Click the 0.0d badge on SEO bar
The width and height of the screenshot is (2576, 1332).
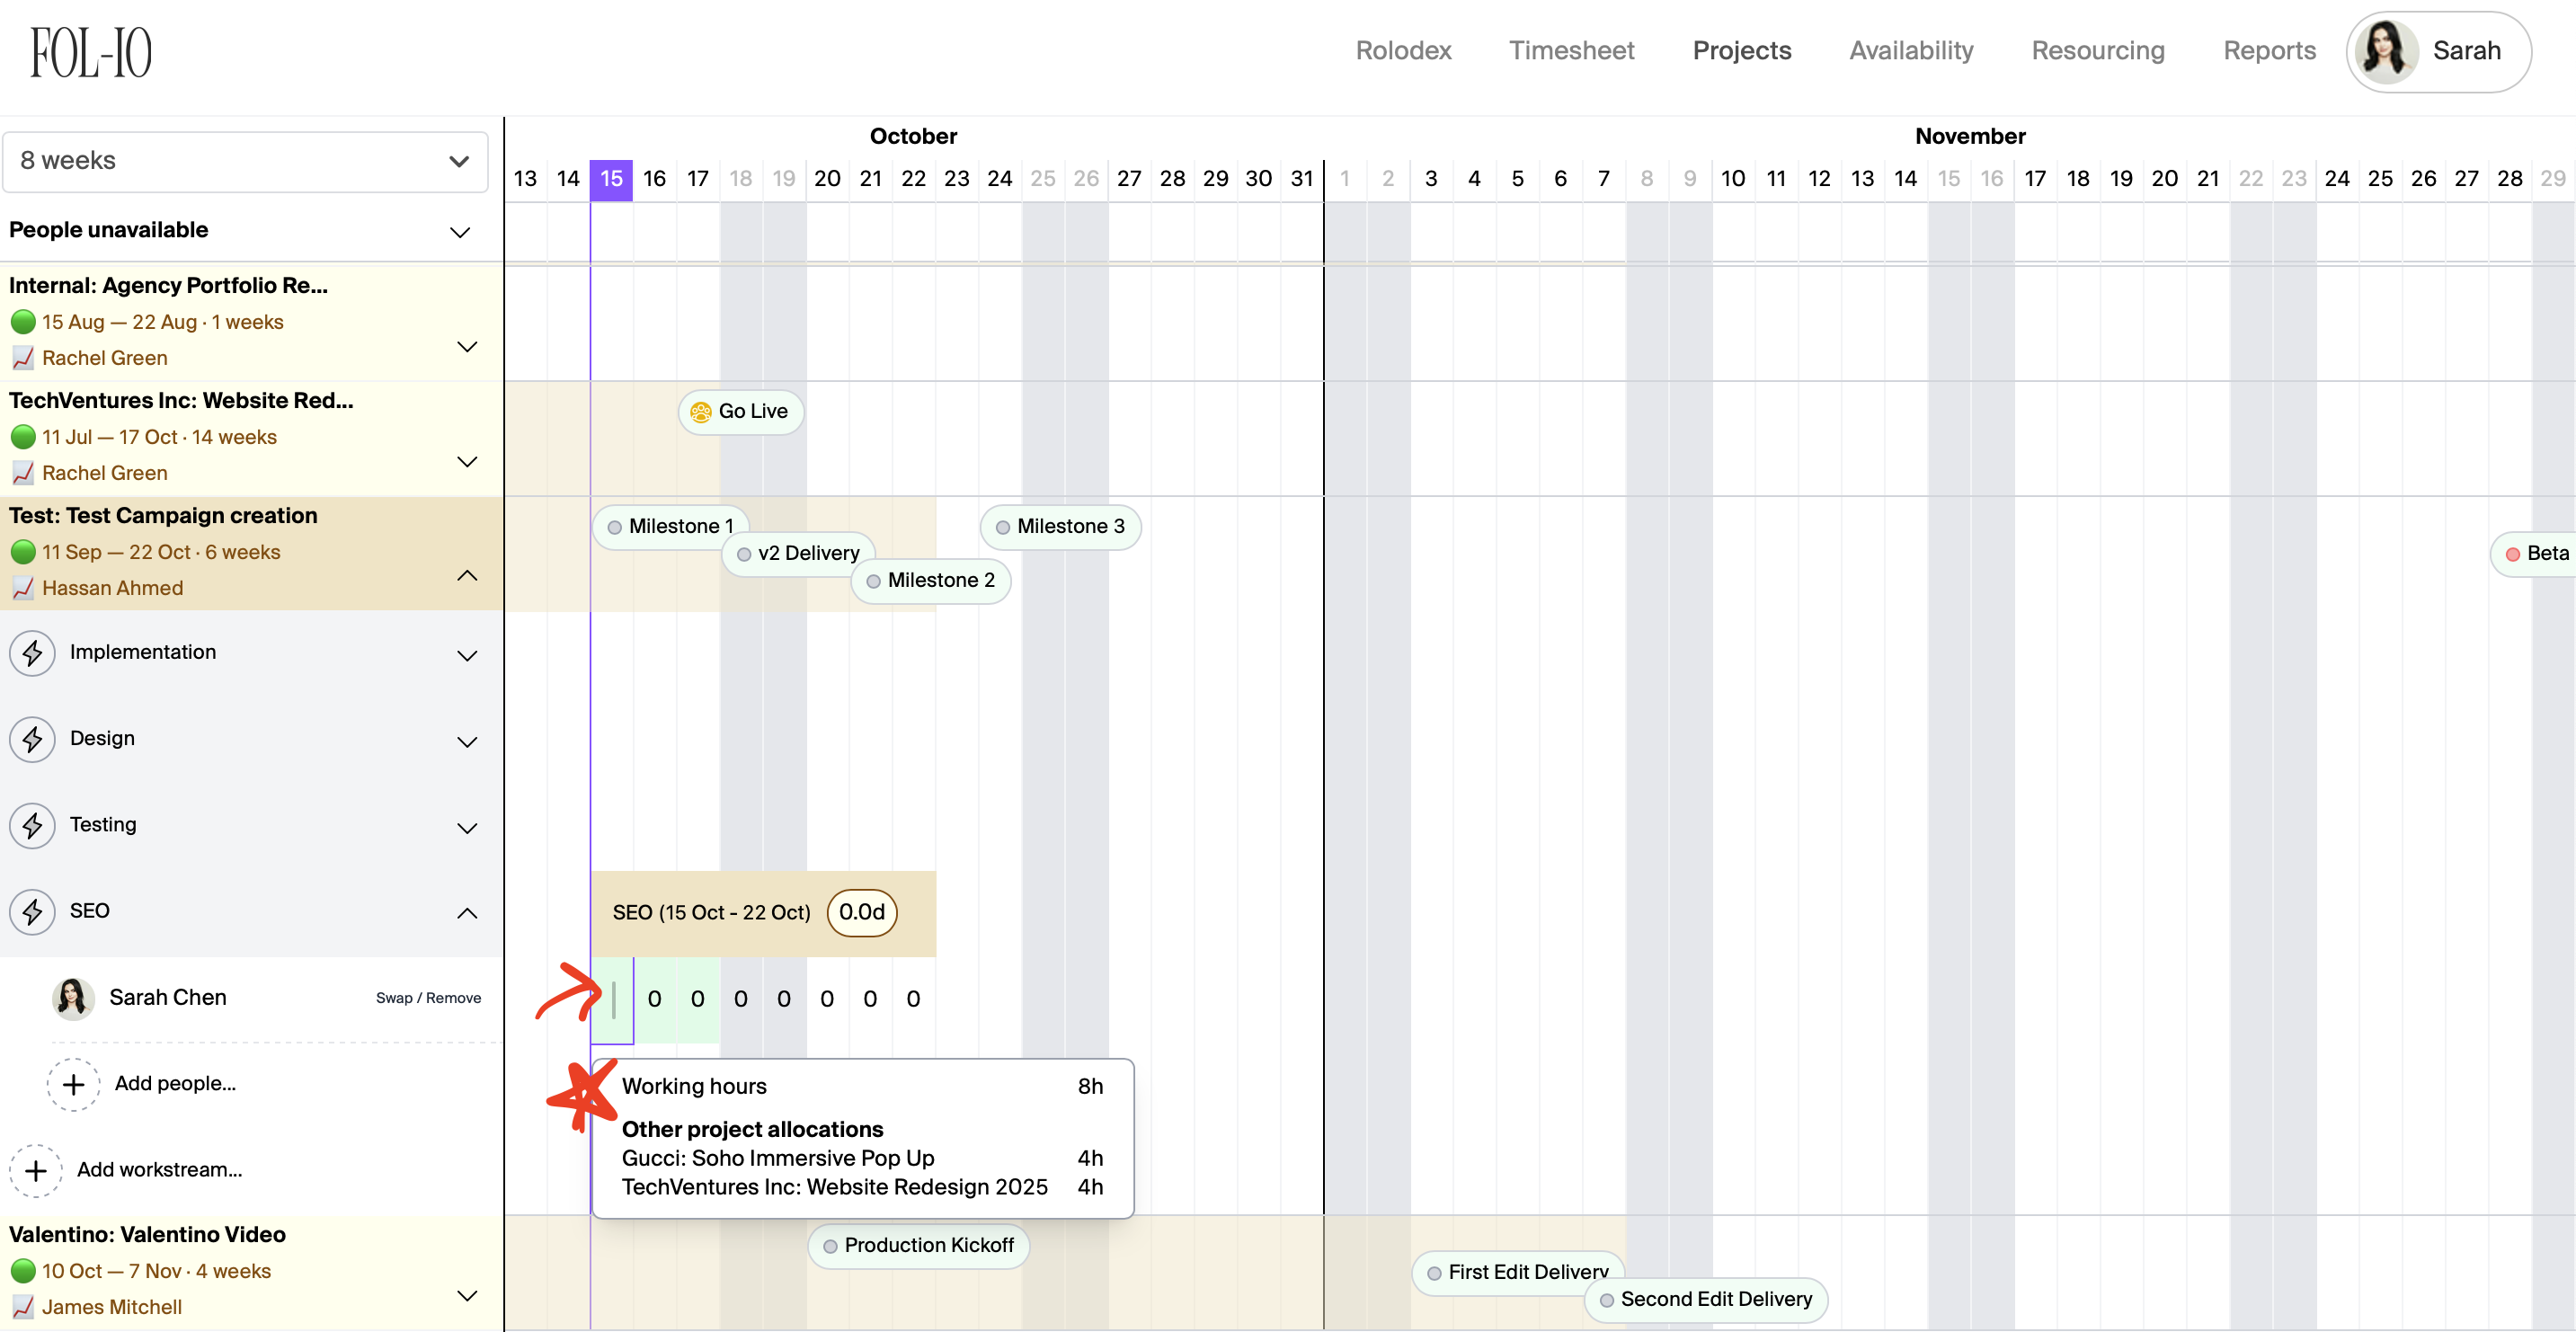pos(861,913)
